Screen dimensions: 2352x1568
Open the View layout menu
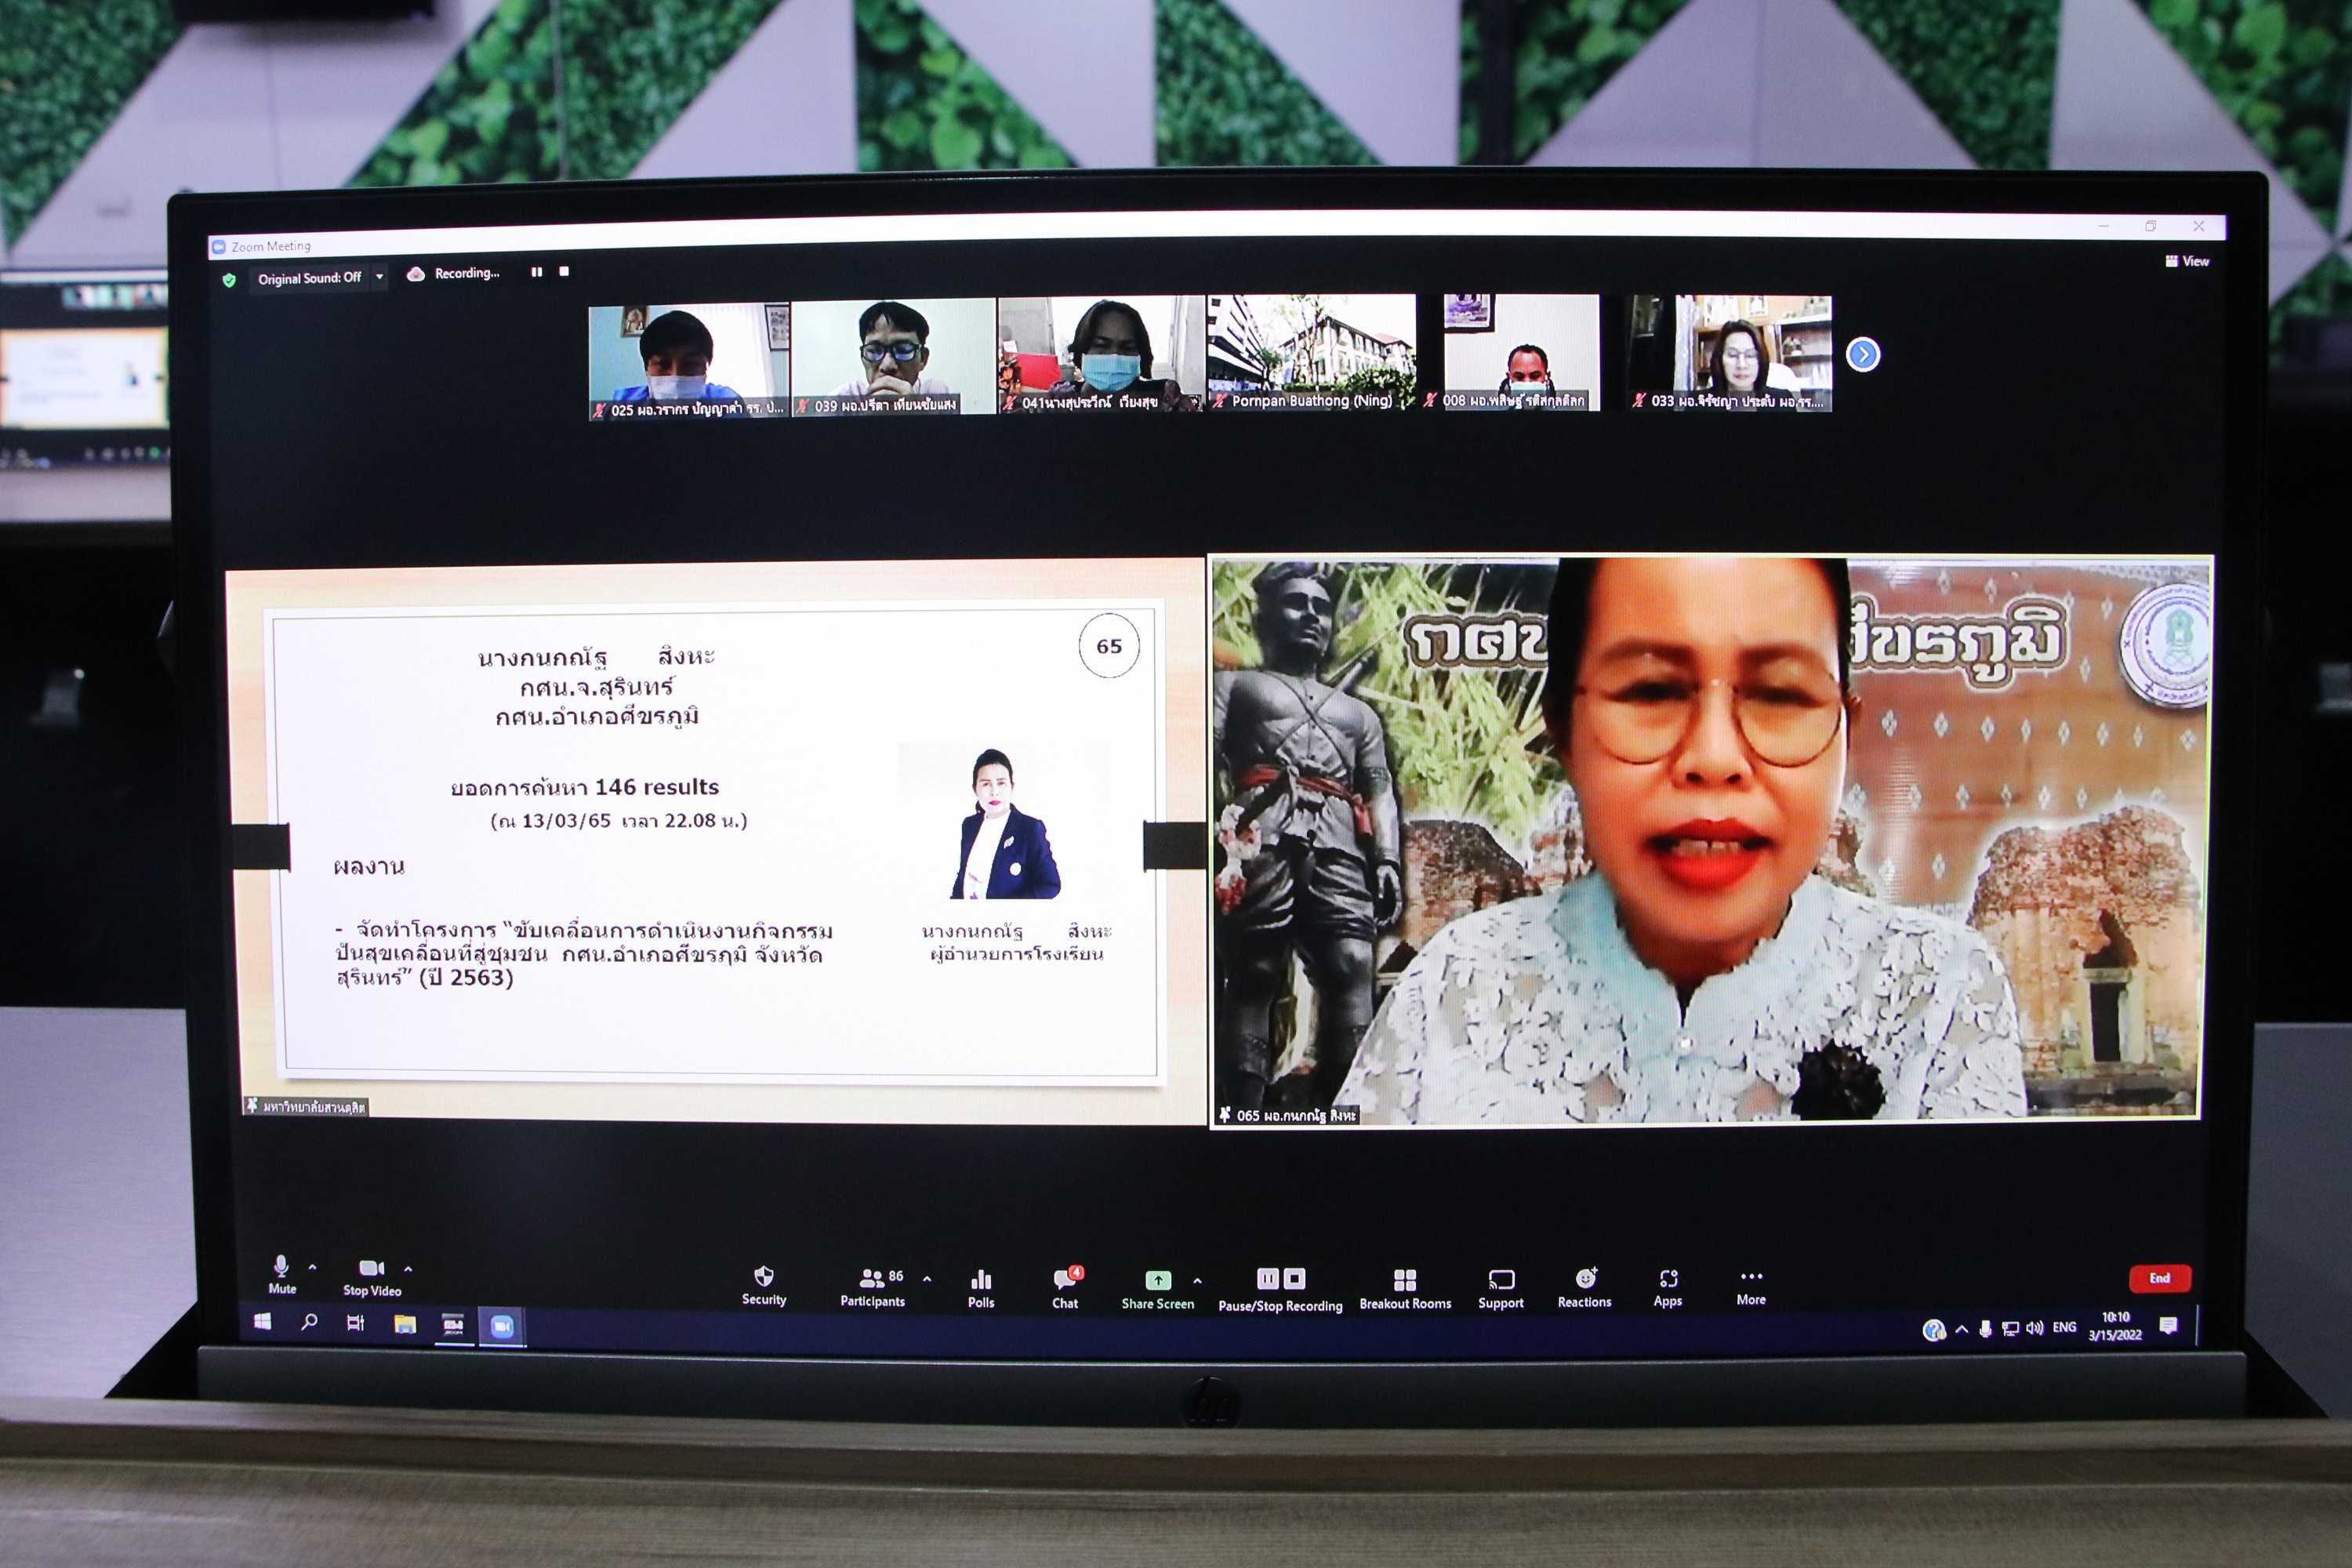(2187, 261)
